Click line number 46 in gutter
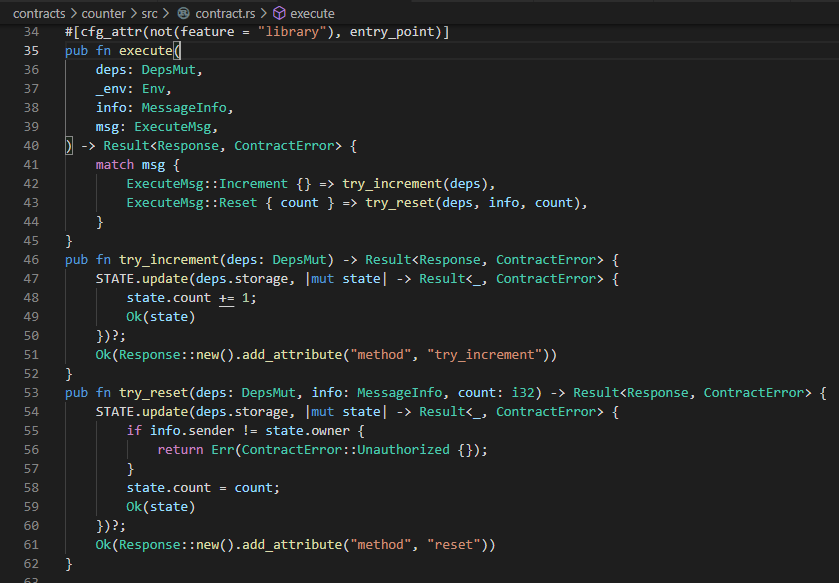 coord(30,260)
